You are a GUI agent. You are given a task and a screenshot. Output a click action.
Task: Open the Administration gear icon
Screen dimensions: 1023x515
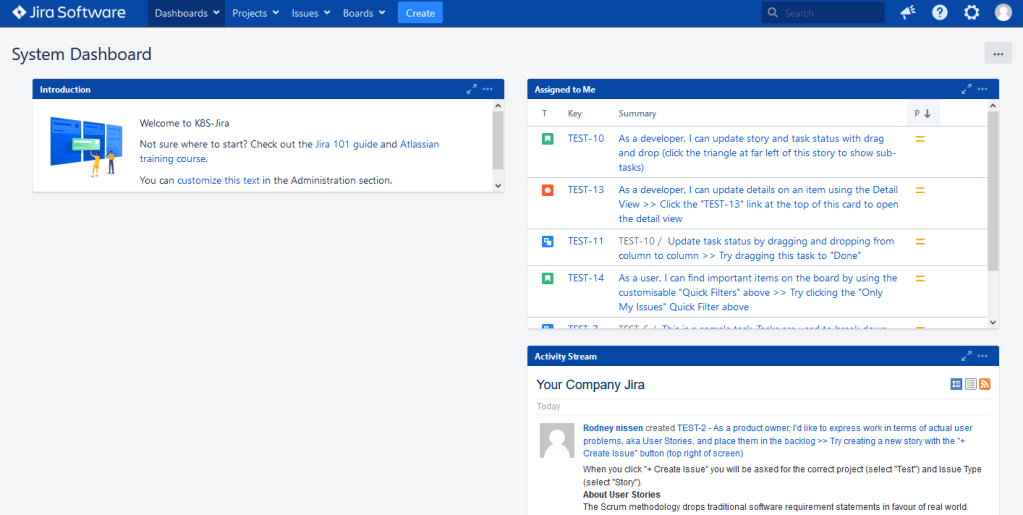[x=971, y=13]
